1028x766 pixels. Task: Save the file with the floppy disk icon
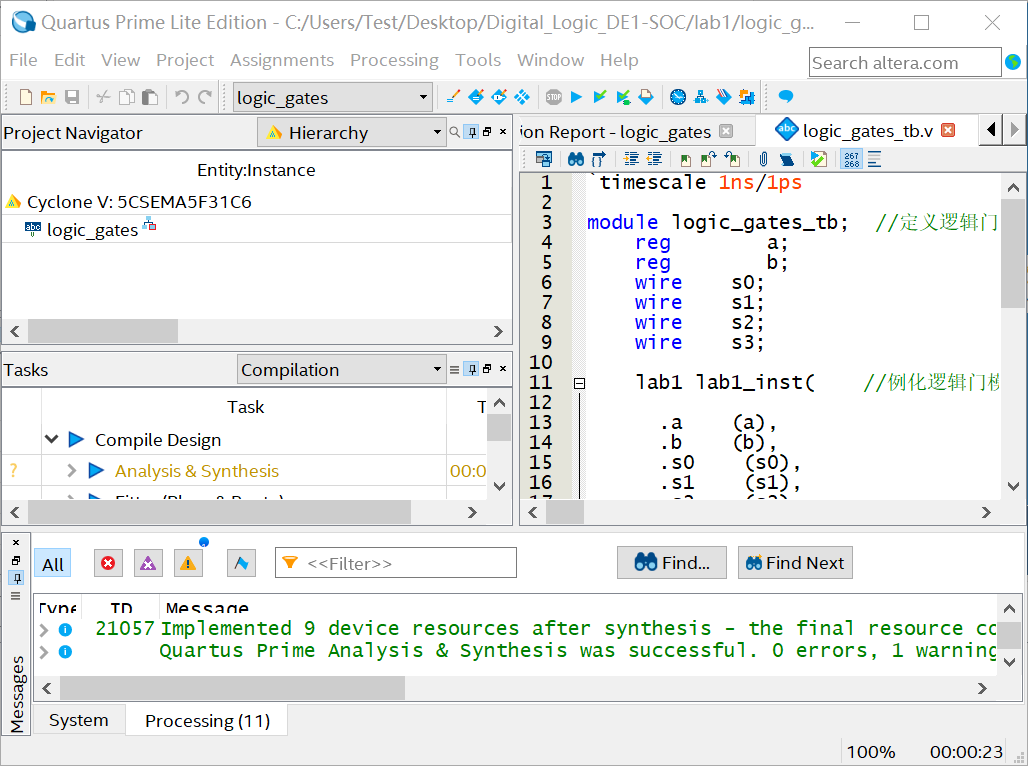[x=71, y=97]
